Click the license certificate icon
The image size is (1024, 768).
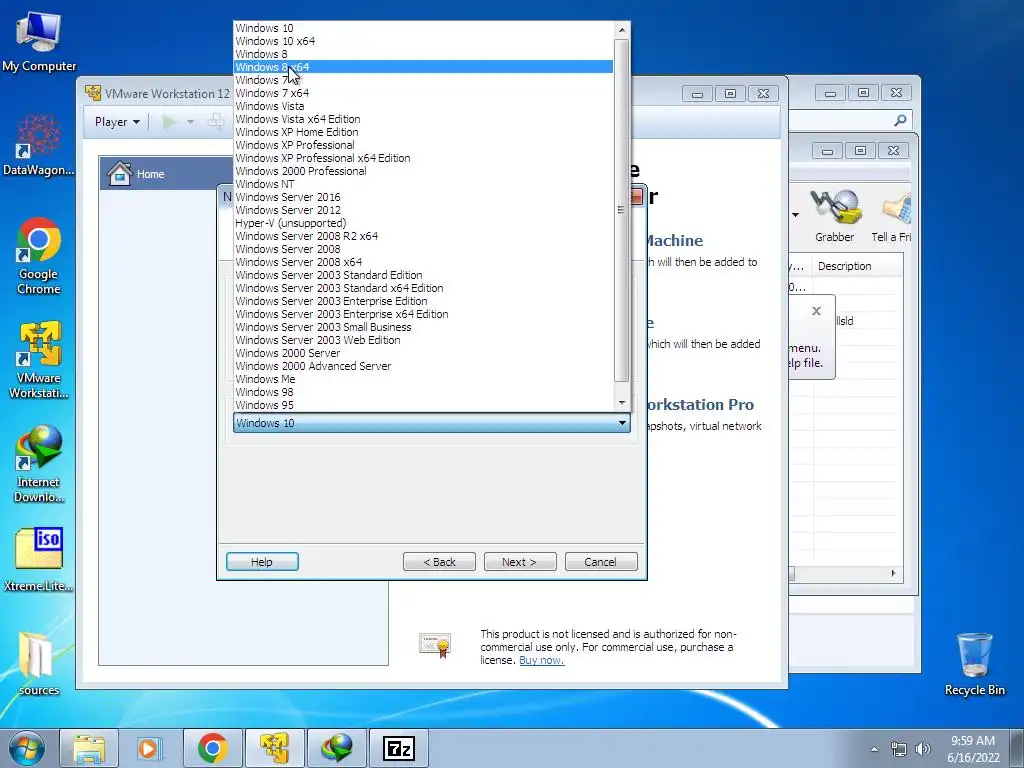[435, 645]
